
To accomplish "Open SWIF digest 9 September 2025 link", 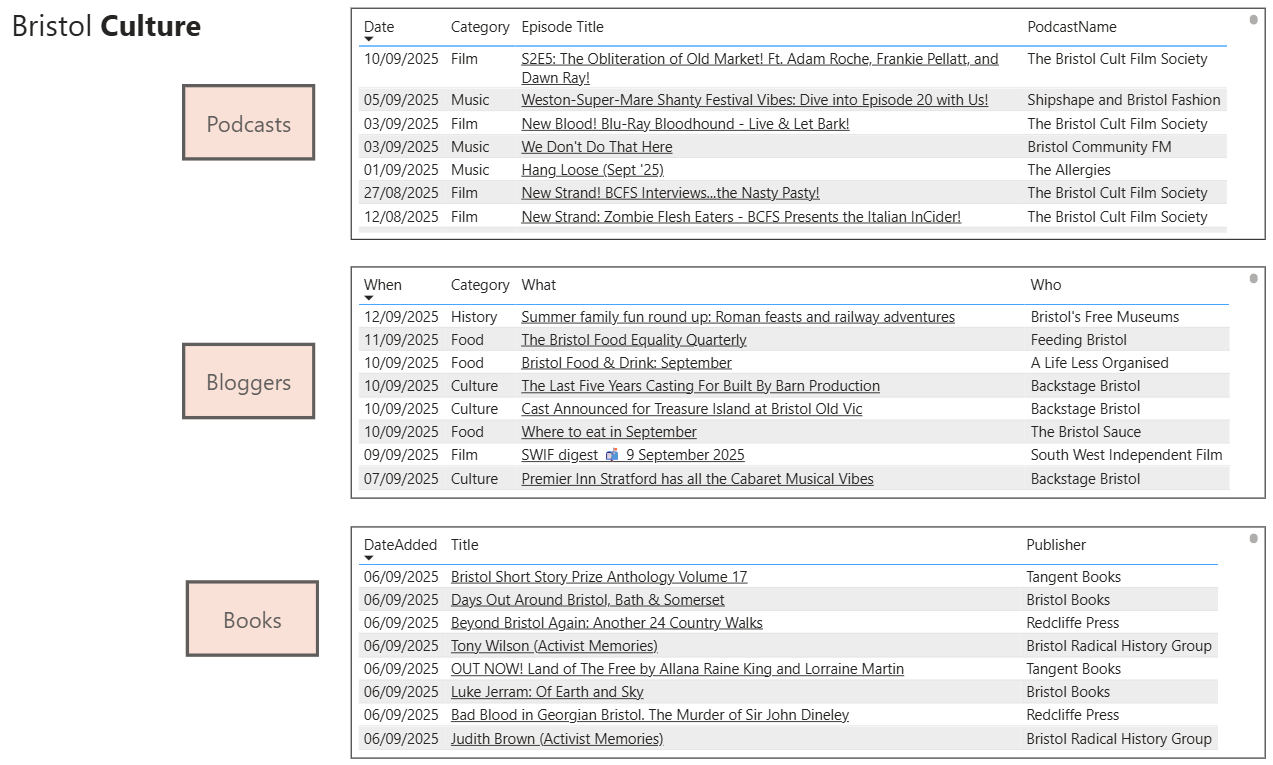I will pyautogui.click(x=633, y=455).
